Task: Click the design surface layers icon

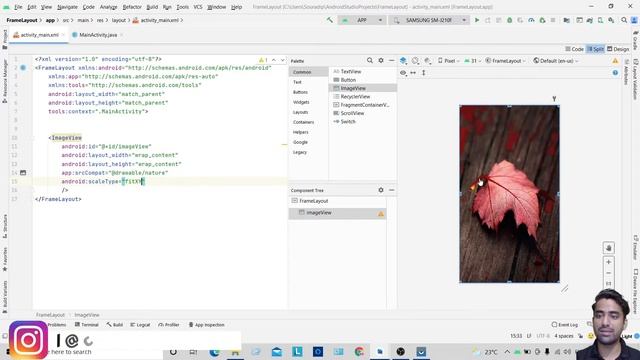Action: 403,60
